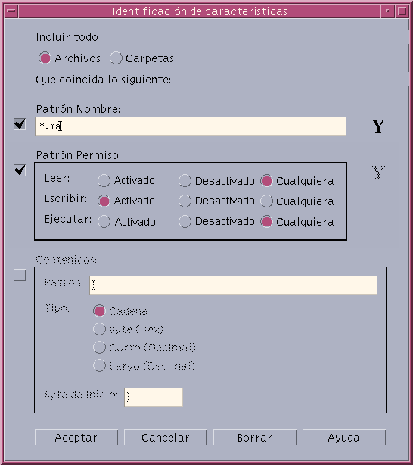Click into the Patrón Nombre text field
The width and height of the screenshot is (413, 465).
pos(191,126)
